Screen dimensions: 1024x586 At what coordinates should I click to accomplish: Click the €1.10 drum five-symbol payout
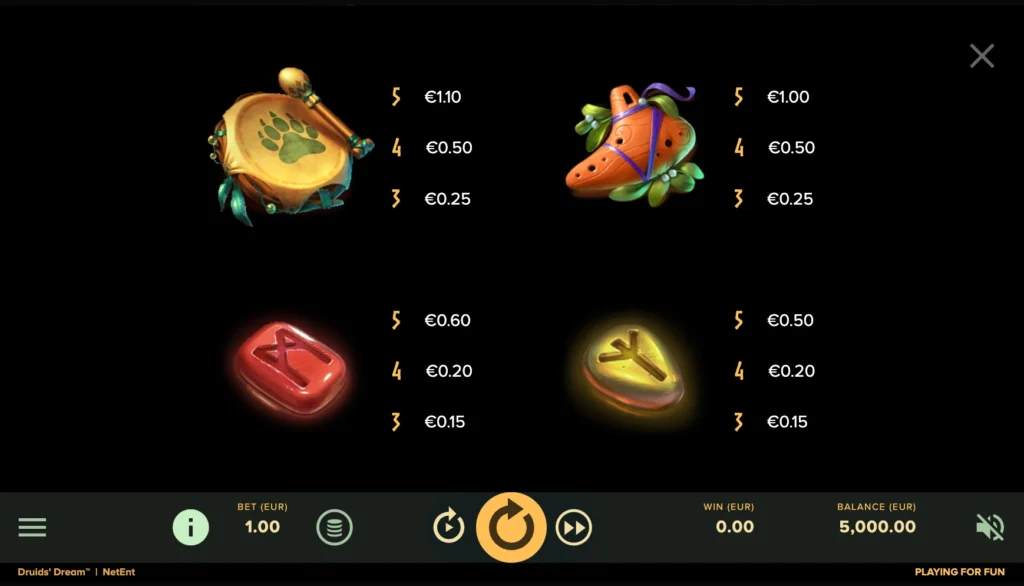point(443,97)
